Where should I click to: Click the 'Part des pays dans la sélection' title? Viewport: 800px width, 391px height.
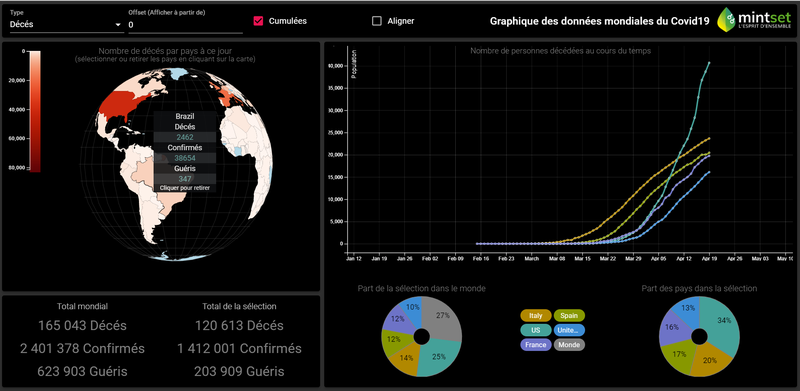pyautogui.click(x=699, y=288)
